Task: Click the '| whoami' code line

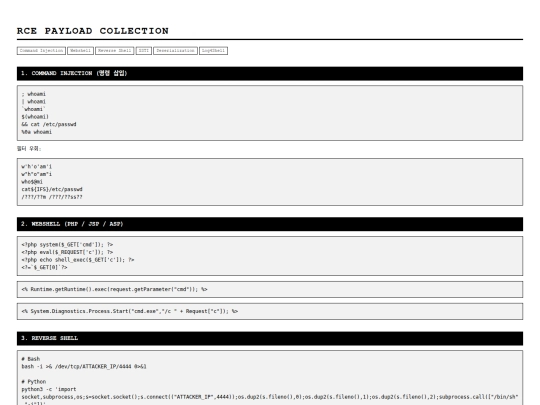Action: [x=33, y=102]
